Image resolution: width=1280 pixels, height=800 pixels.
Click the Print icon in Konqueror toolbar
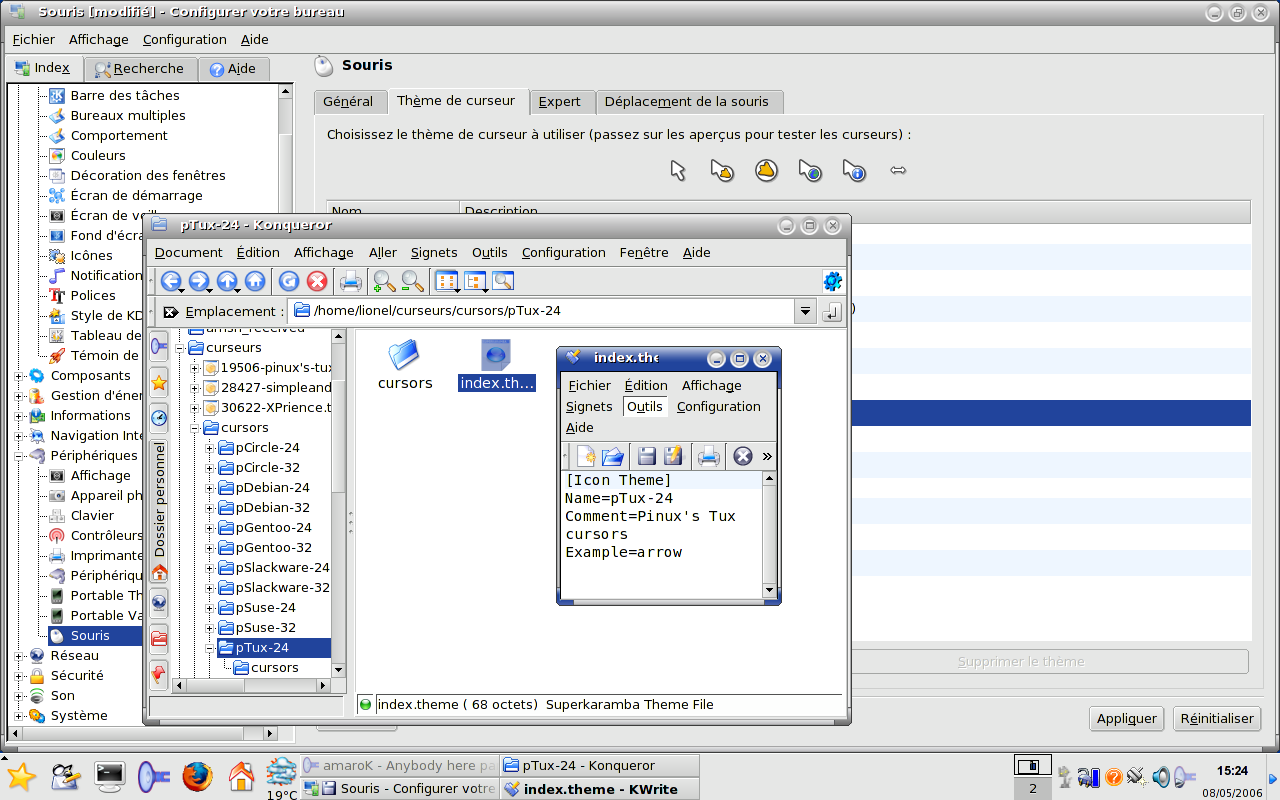[x=351, y=282]
